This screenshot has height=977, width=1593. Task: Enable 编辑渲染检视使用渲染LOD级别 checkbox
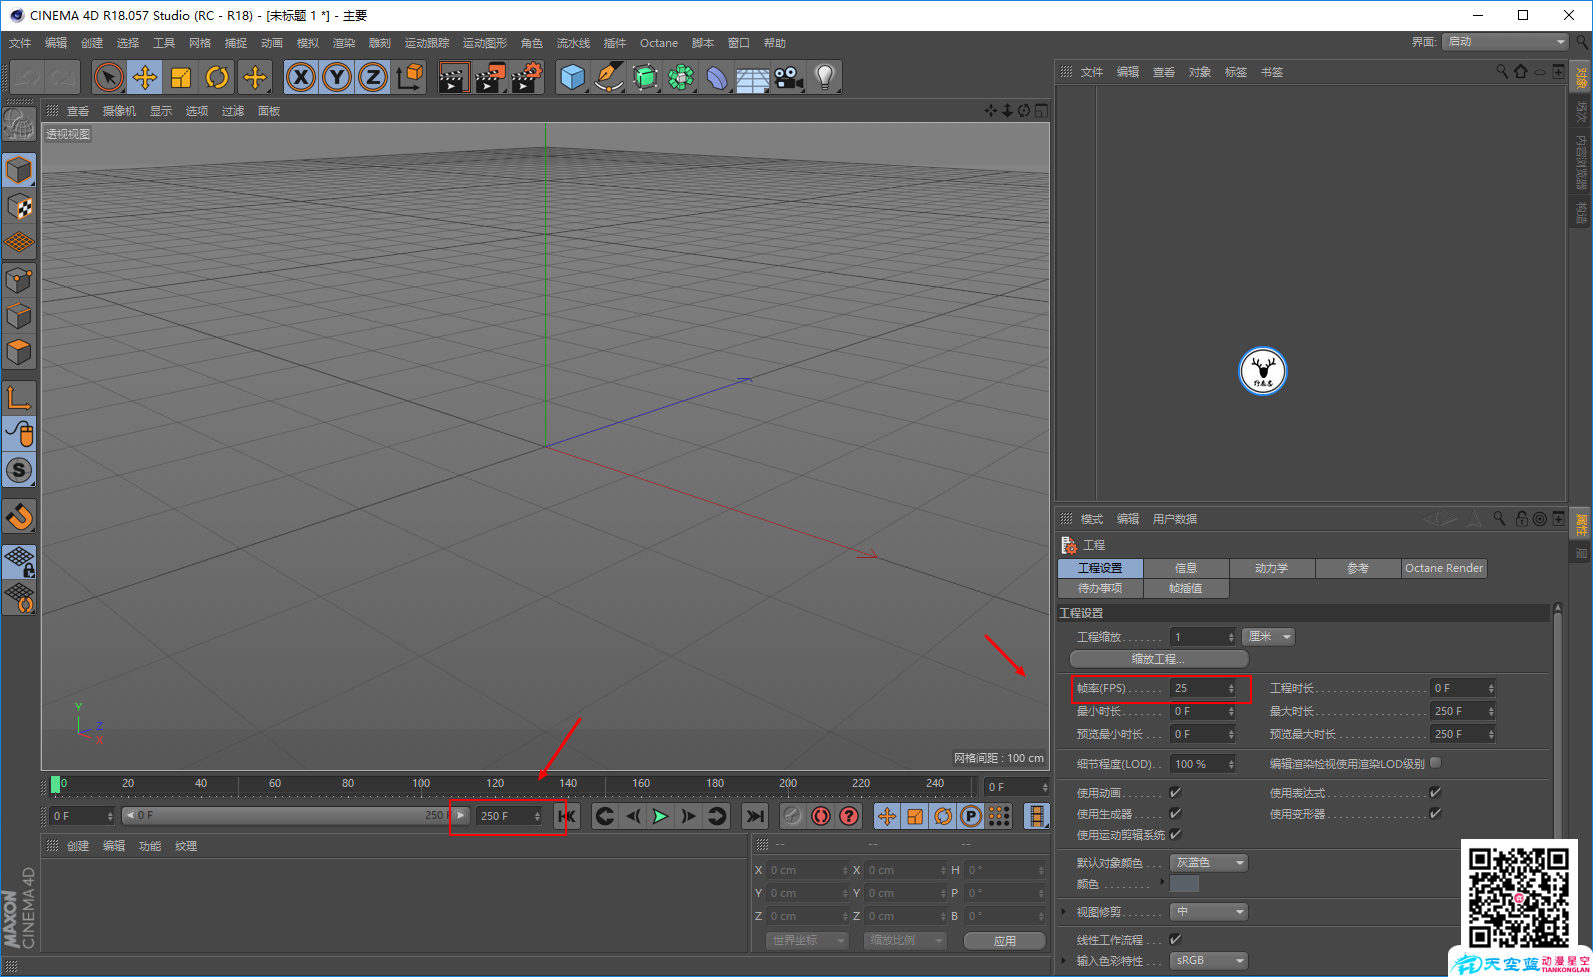click(x=1435, y=763)
